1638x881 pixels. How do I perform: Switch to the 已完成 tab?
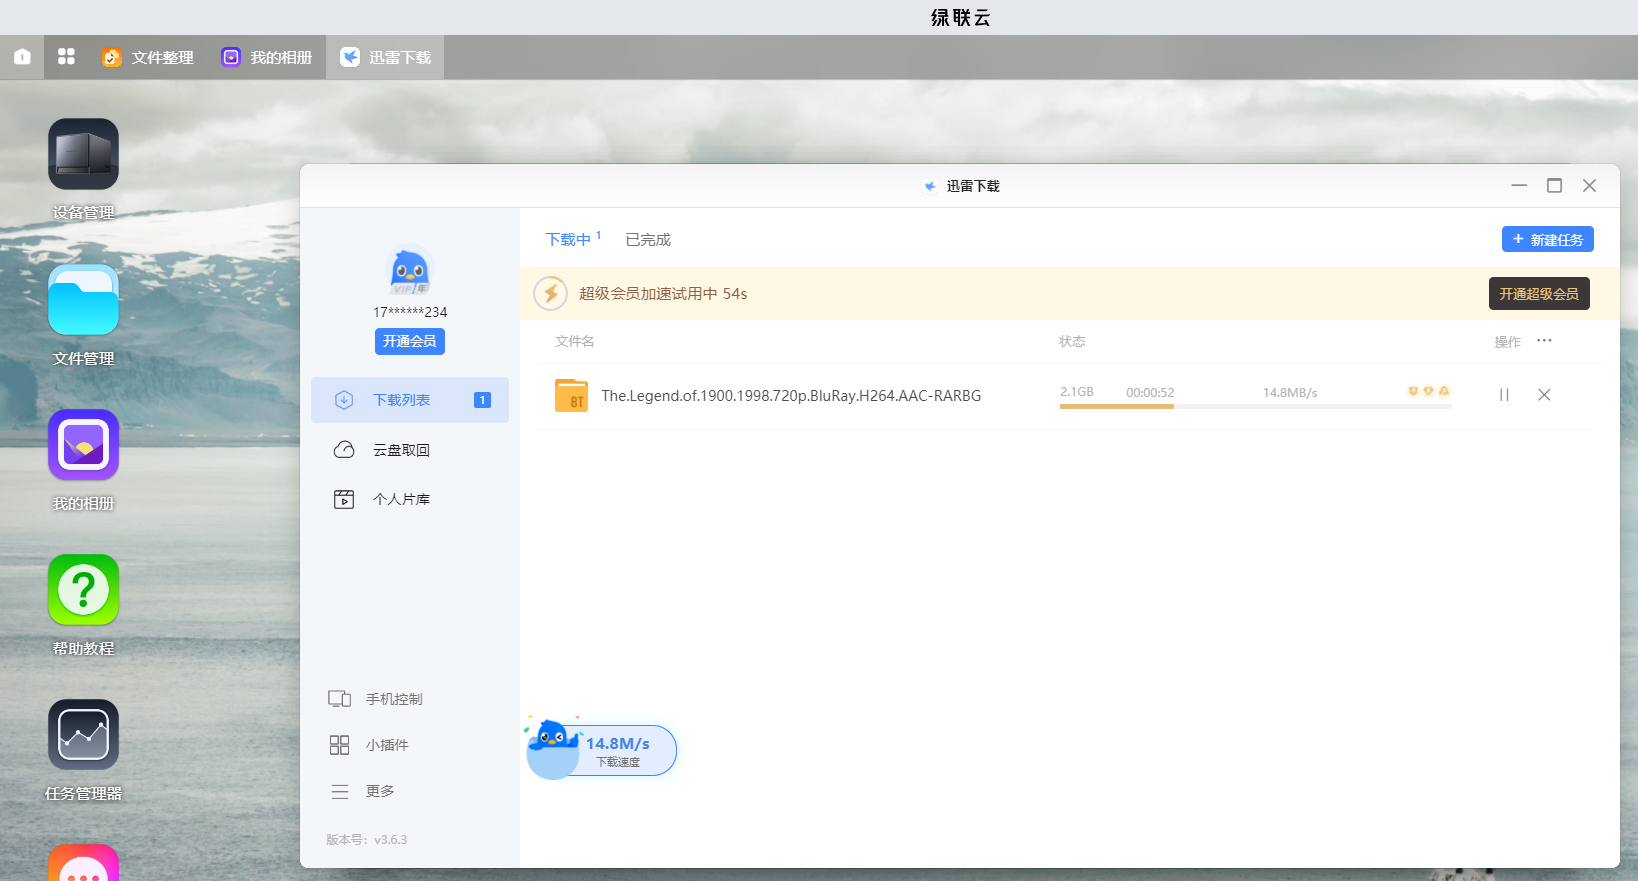[x=648, y=240]
